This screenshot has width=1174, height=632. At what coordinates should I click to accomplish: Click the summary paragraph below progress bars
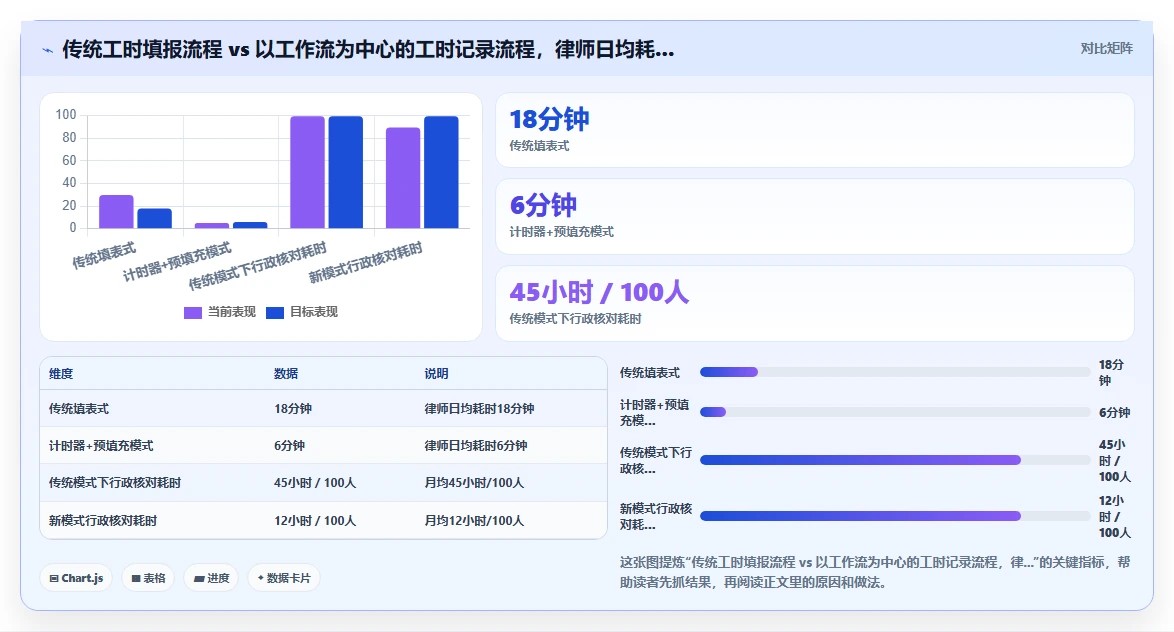point(875,572)
